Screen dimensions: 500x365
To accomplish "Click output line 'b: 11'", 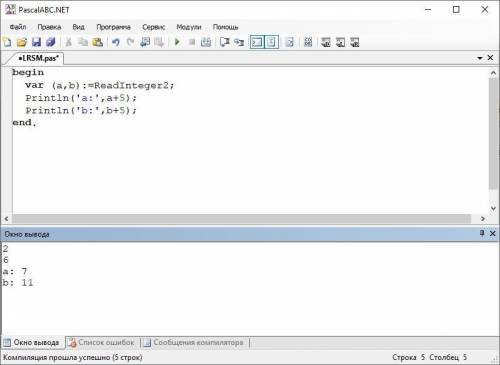I will (x=18, y=283).
